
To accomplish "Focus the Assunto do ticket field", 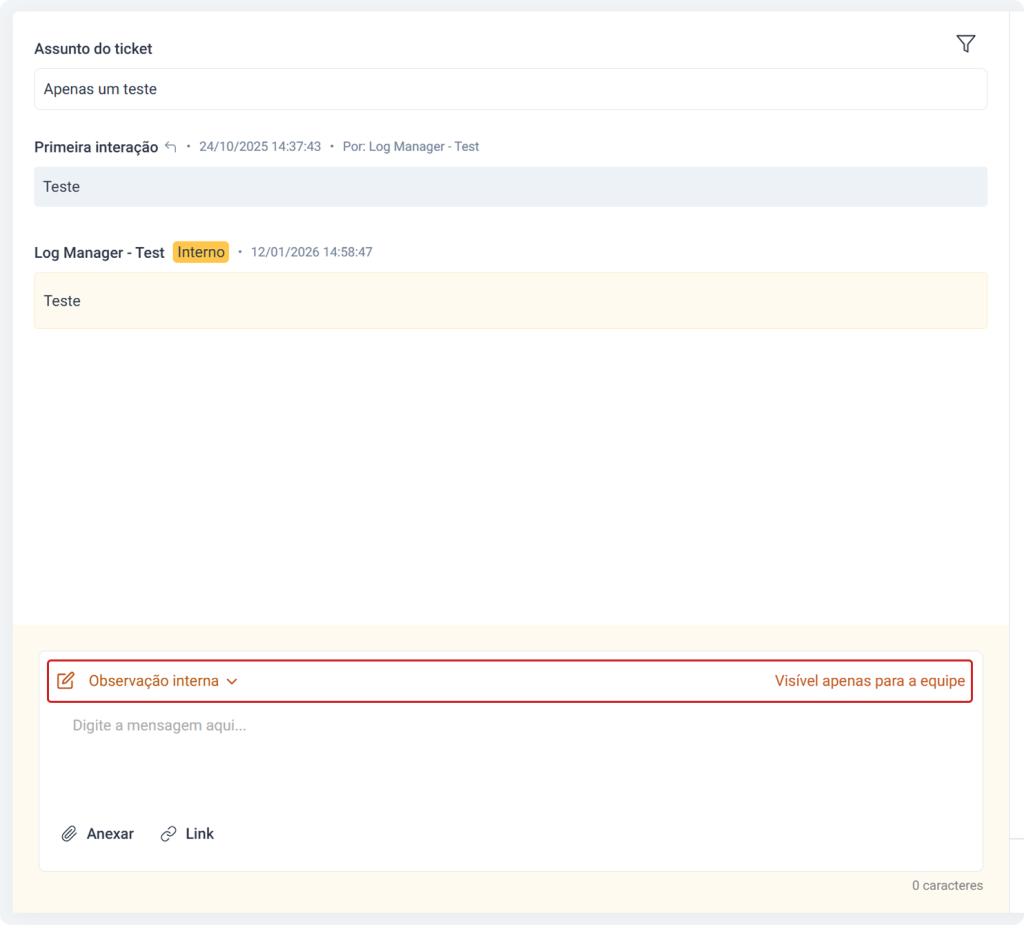I will 510,89.
